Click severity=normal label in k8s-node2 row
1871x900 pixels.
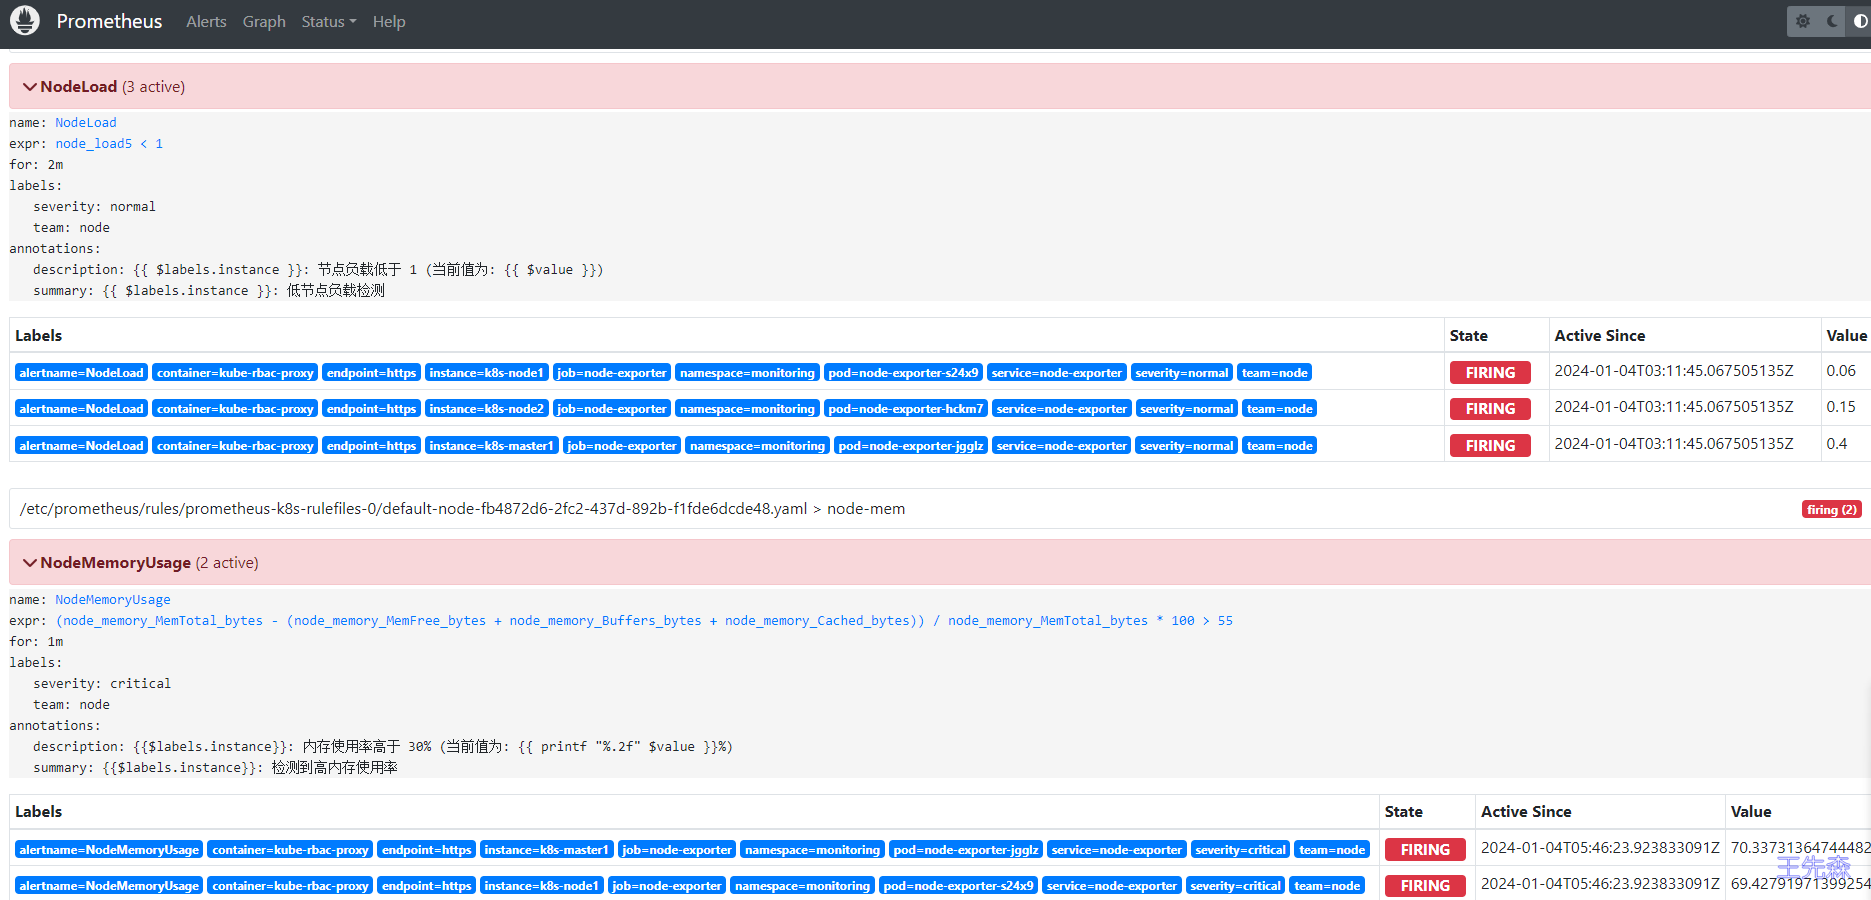pos(1187,409)
